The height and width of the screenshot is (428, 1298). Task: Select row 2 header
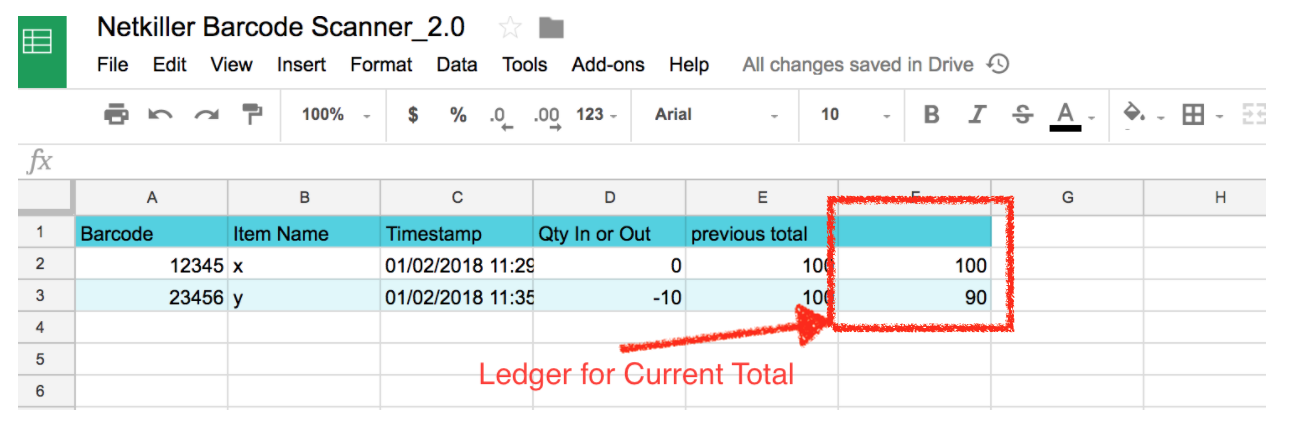(46, 265)
